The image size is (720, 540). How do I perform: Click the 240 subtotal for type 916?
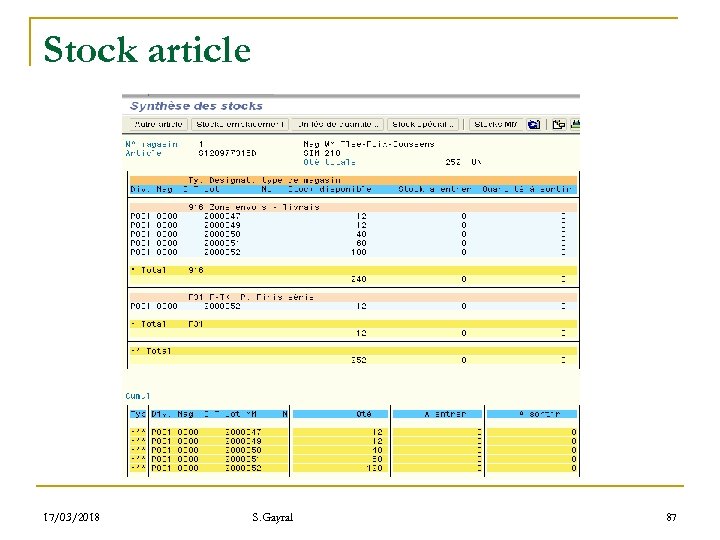pyautogui.click(x=359, y=279)
